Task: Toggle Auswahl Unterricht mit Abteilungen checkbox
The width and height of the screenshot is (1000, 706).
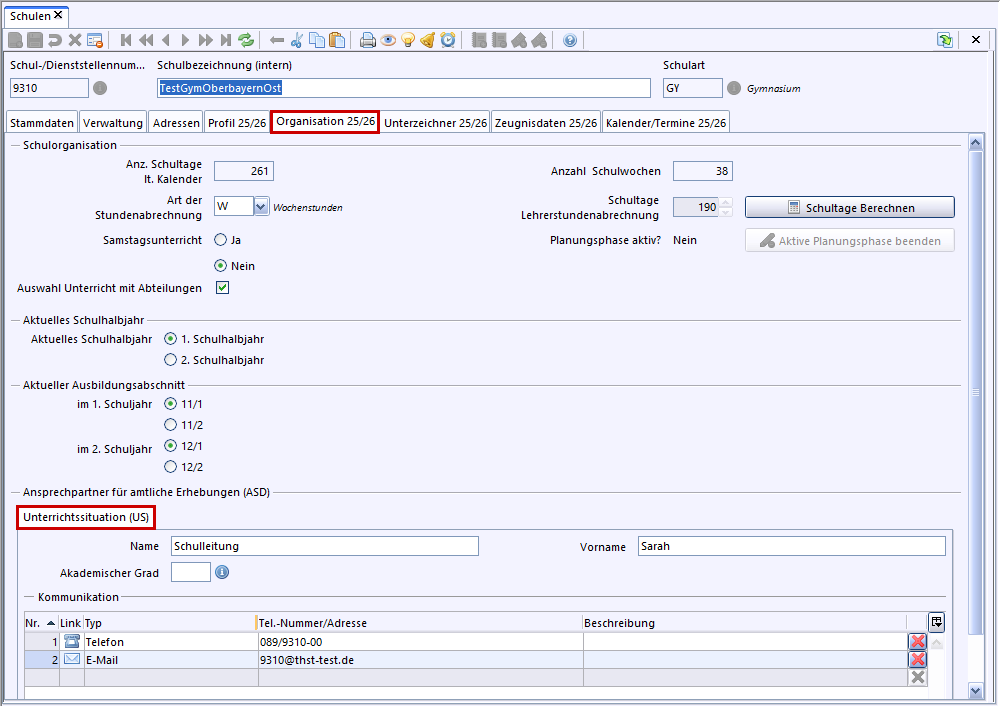Action: coord(223,288)
